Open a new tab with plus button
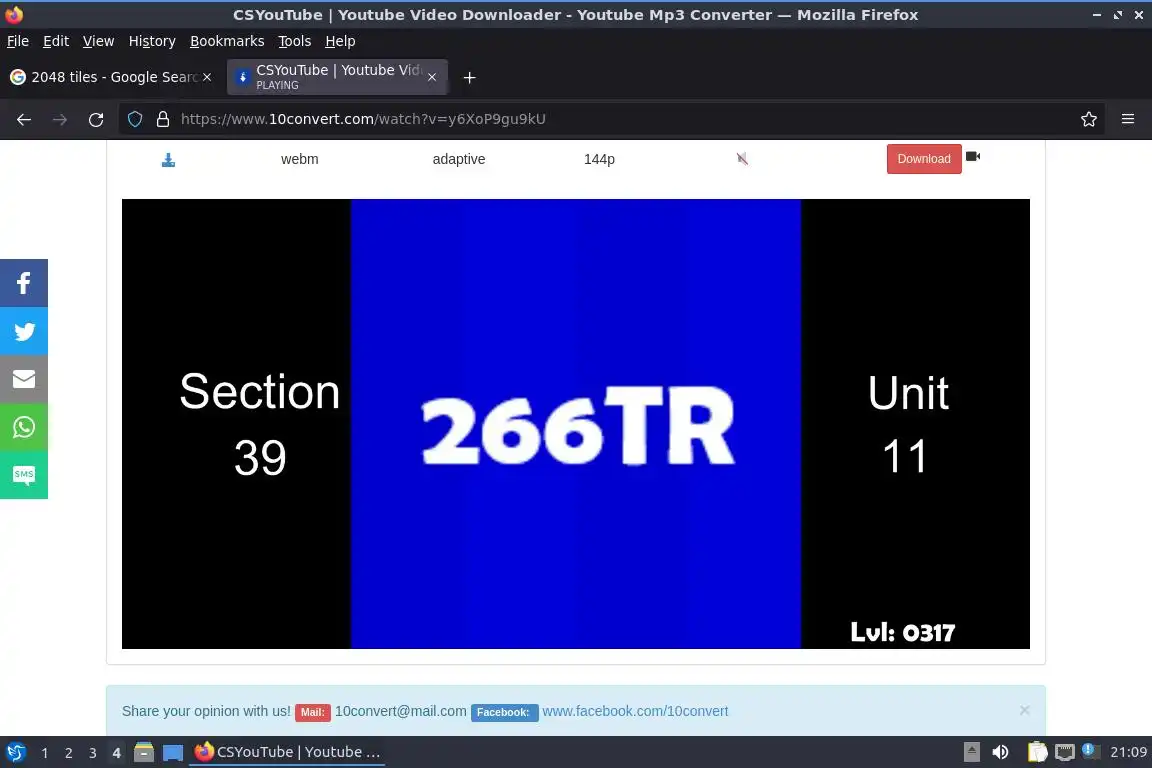Screen dimensions: 1152x768 click(469, 77)
